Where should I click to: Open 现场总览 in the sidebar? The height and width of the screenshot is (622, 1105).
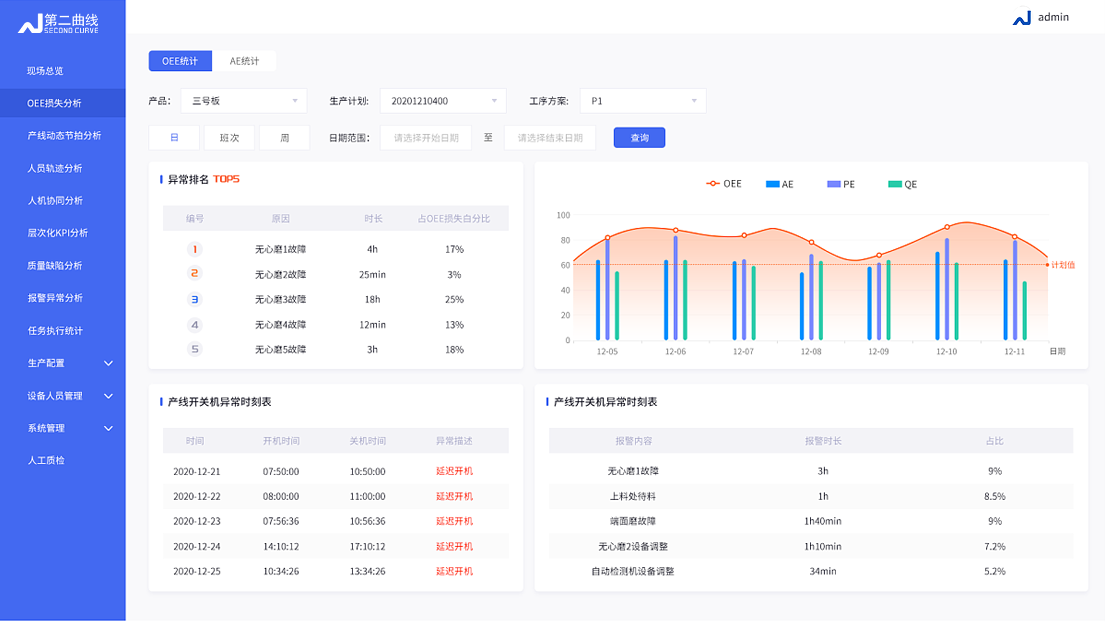(45, 71)
